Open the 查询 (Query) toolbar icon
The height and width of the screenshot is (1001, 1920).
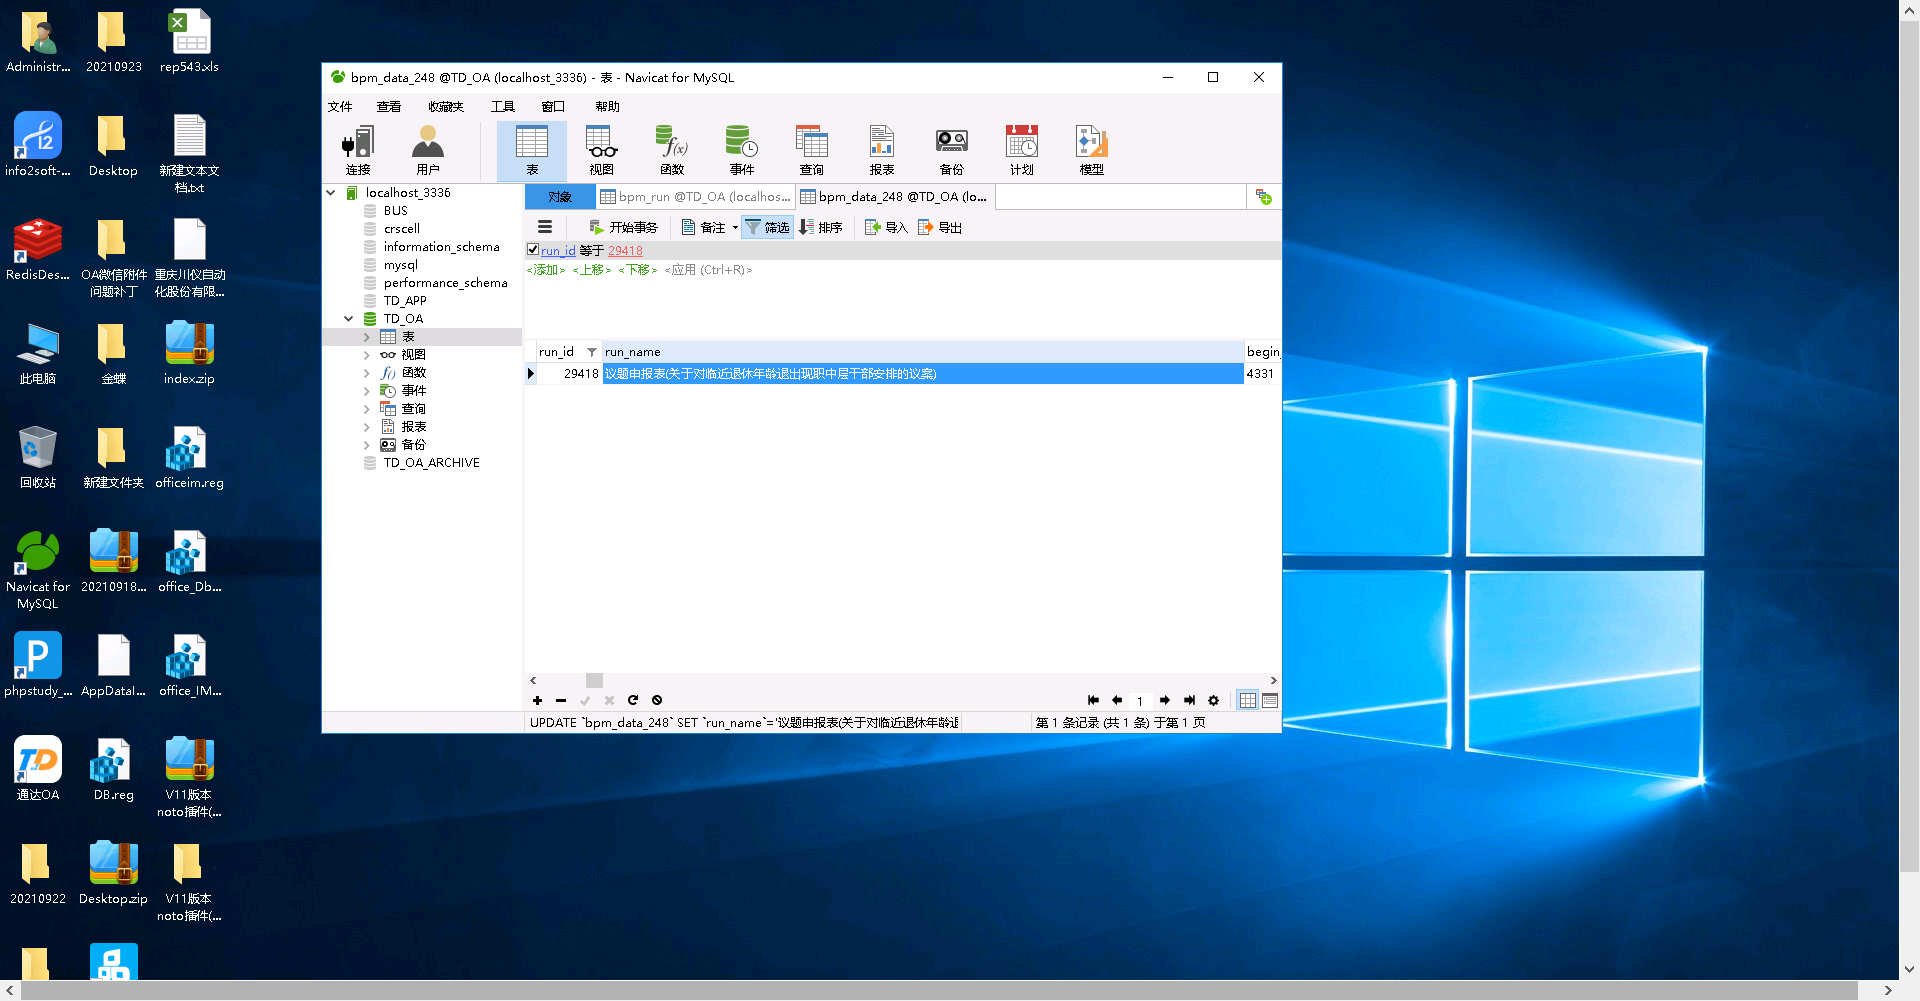pyautogui.click(x=812, y=151)
